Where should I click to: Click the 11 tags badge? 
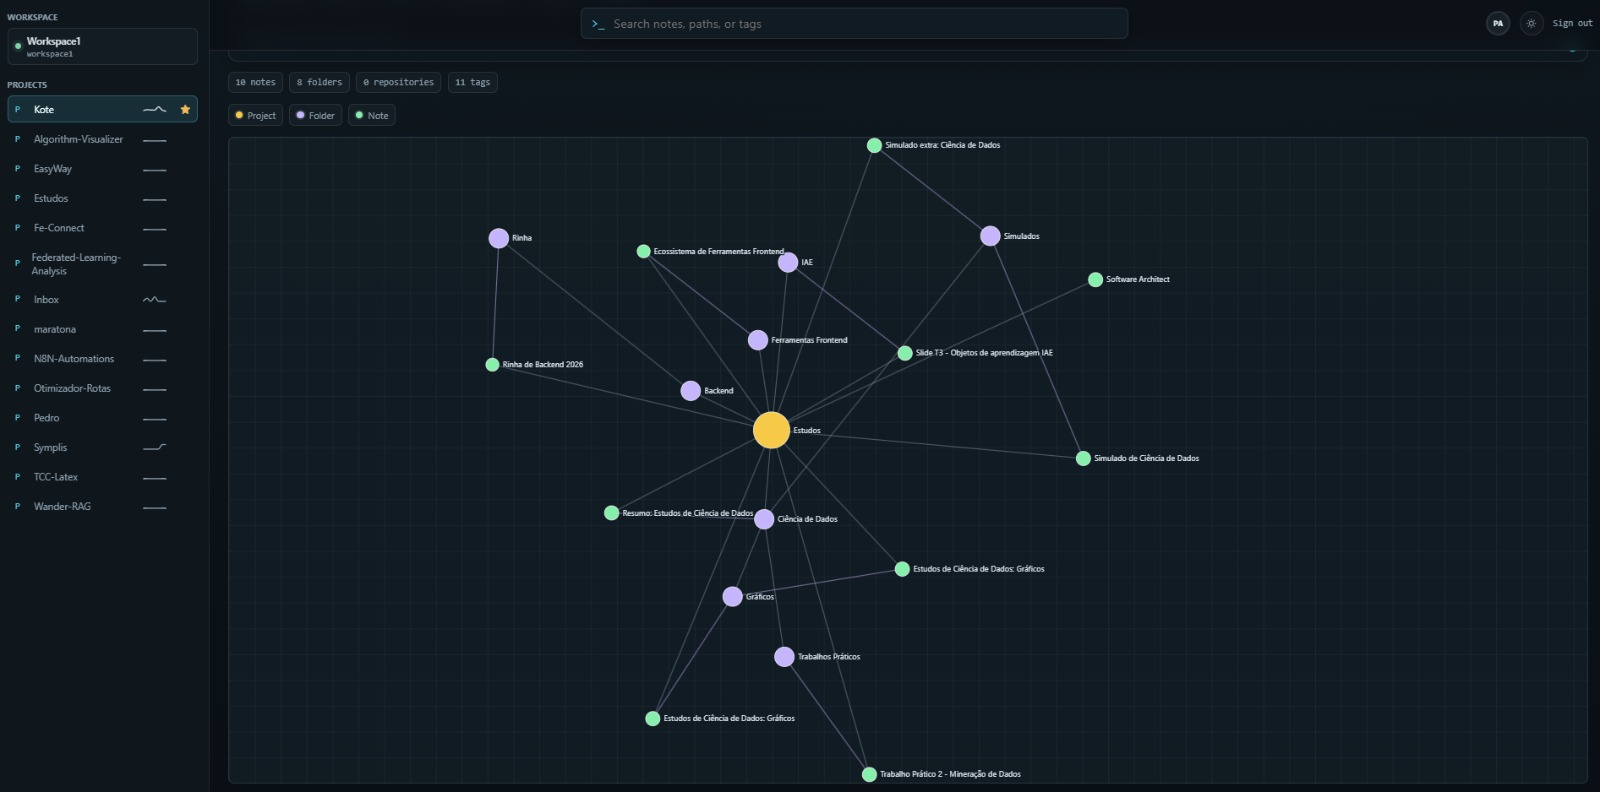pos(473,82)
